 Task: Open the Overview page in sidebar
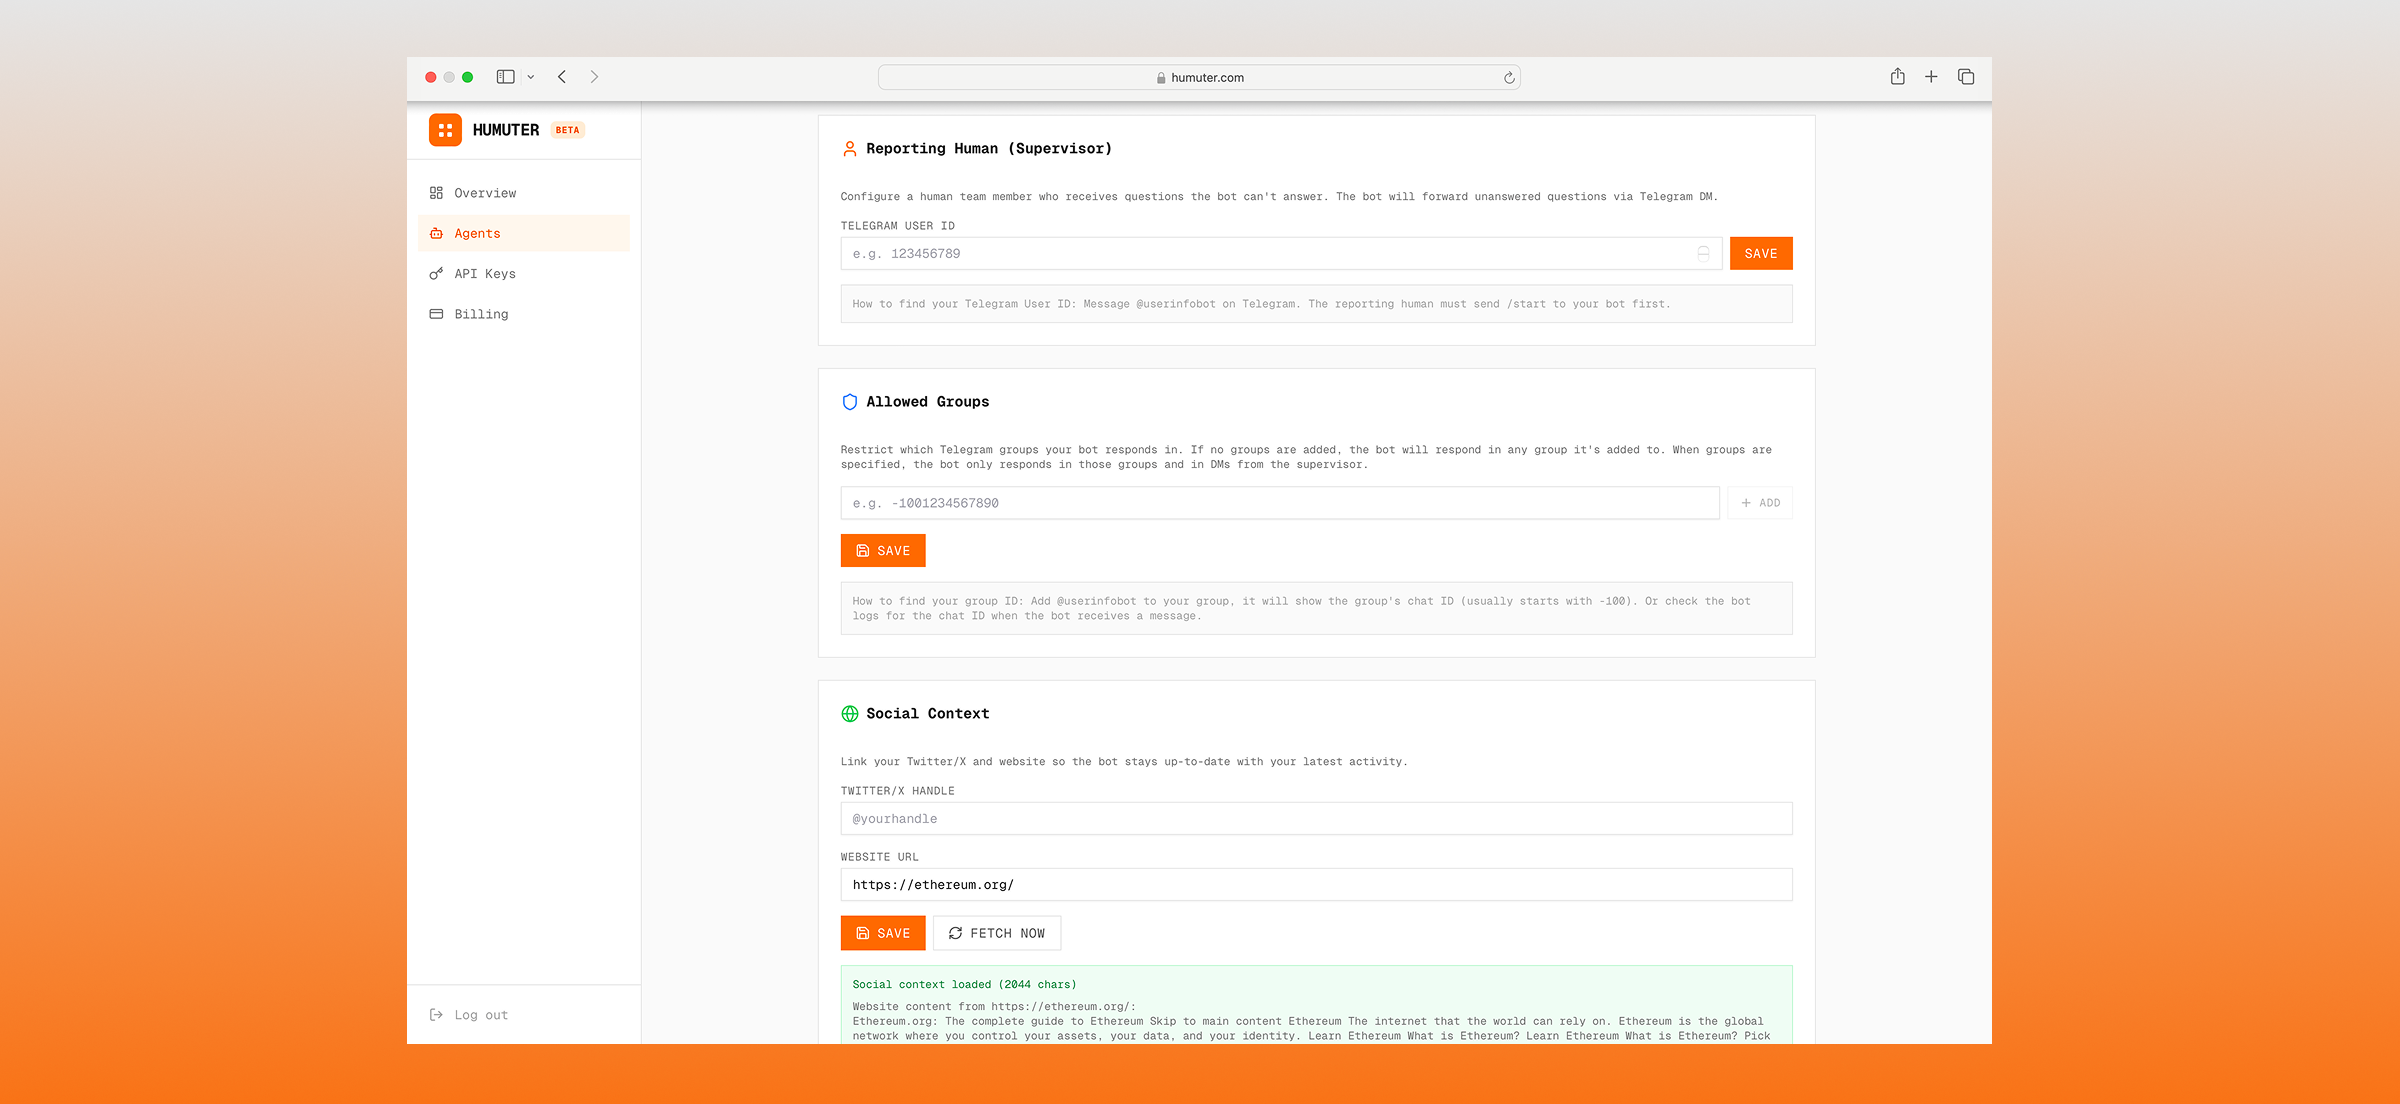(485, 193)
